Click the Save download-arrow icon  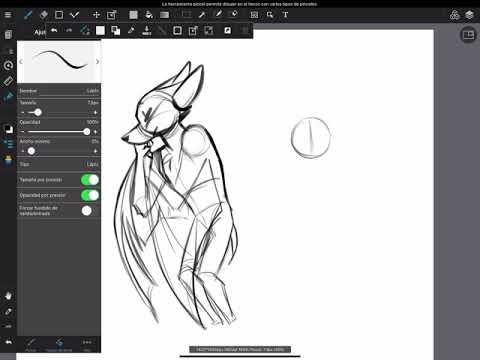pos(147,31)
